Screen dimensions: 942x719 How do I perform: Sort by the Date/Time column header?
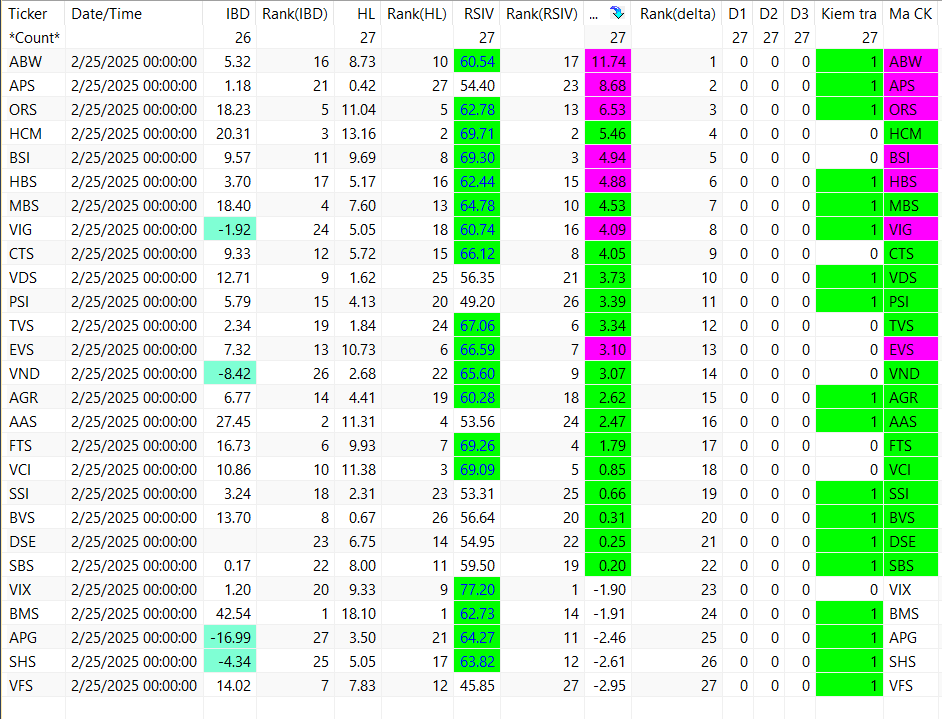click(106, 14)
